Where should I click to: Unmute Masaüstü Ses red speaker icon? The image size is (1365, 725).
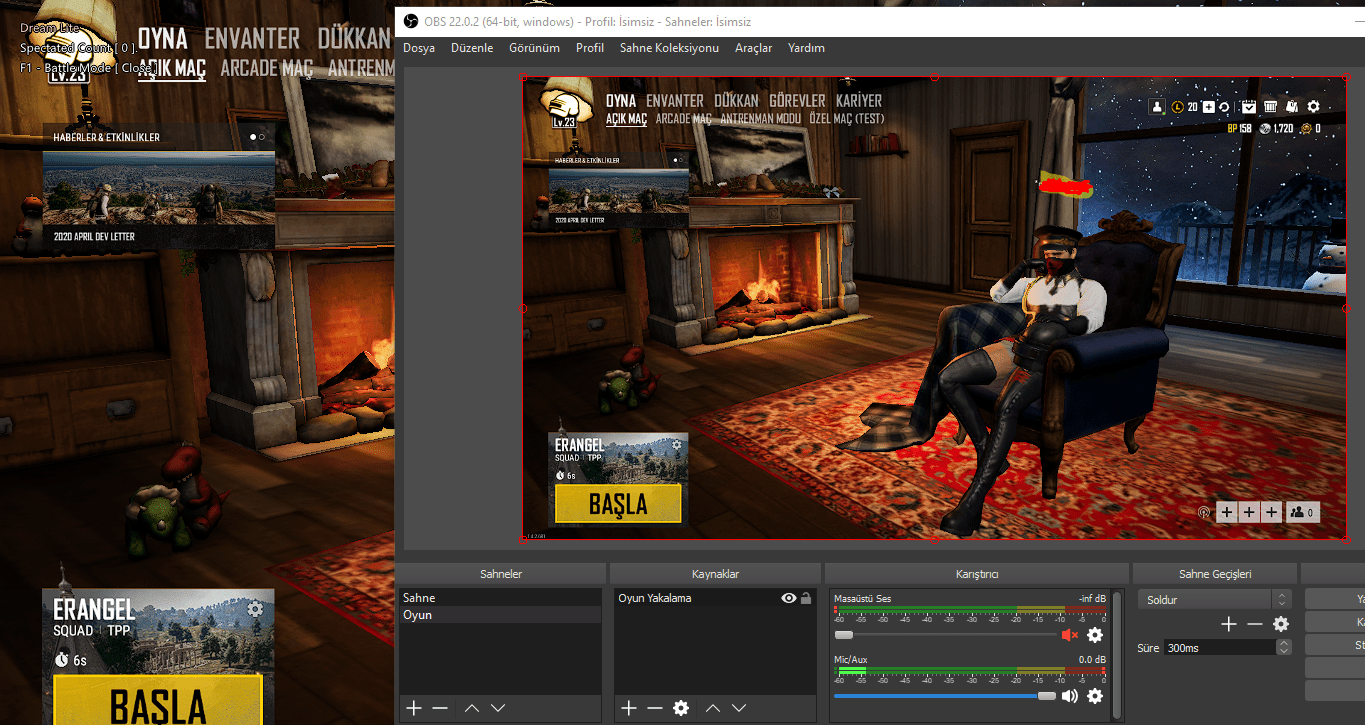(x=1069, y=635)
